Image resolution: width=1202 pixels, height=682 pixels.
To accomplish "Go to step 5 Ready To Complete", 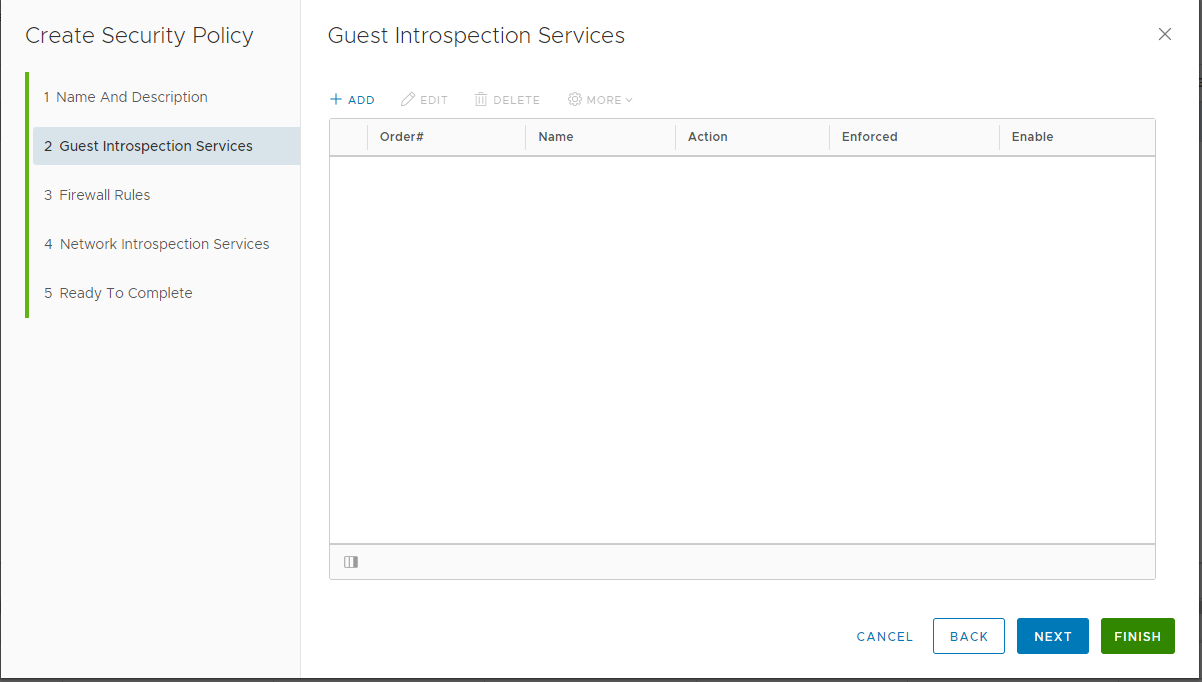I will (126, 293).
